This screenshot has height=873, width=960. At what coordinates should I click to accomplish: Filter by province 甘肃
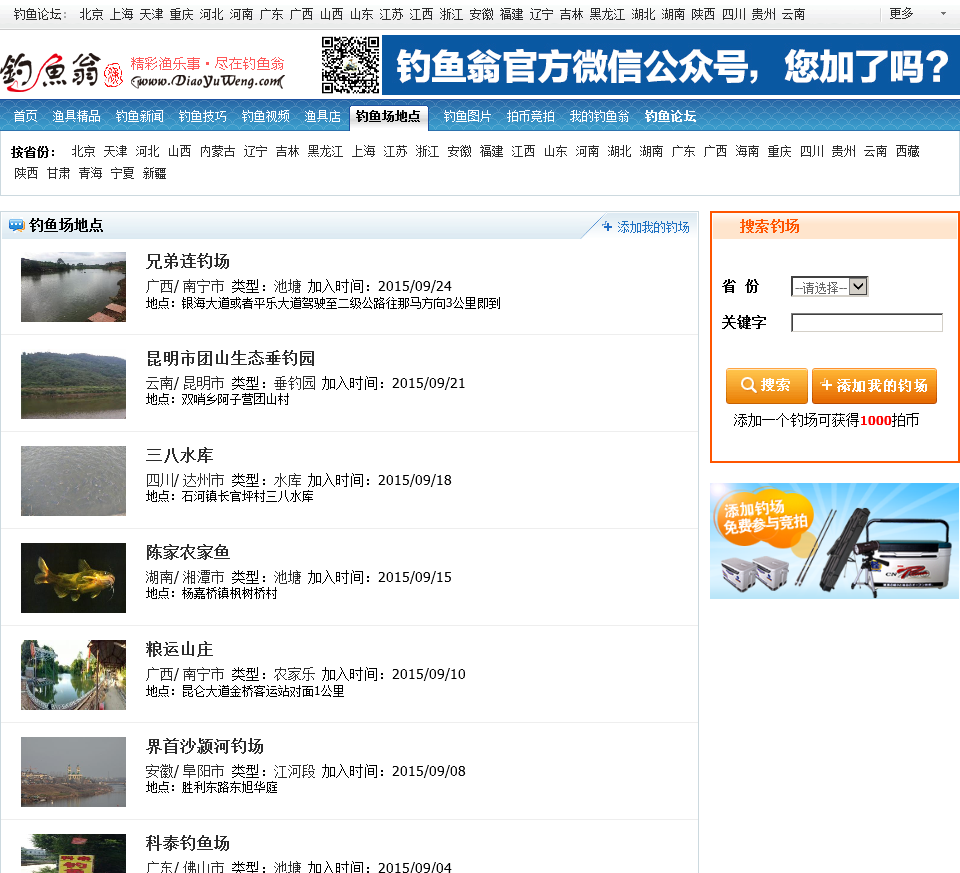click(58, 173)
